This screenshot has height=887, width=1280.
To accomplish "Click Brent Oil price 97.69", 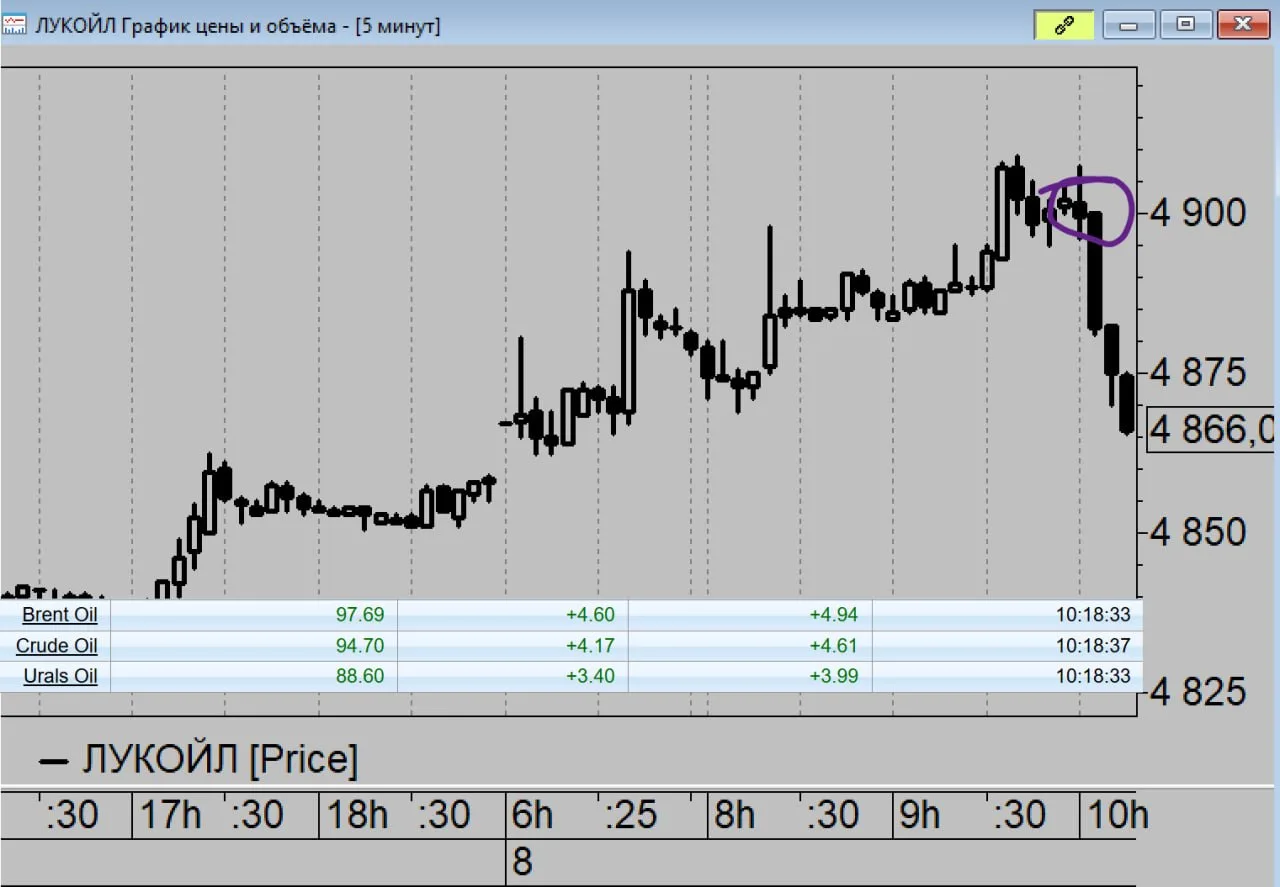I will [x=359, y=615].
